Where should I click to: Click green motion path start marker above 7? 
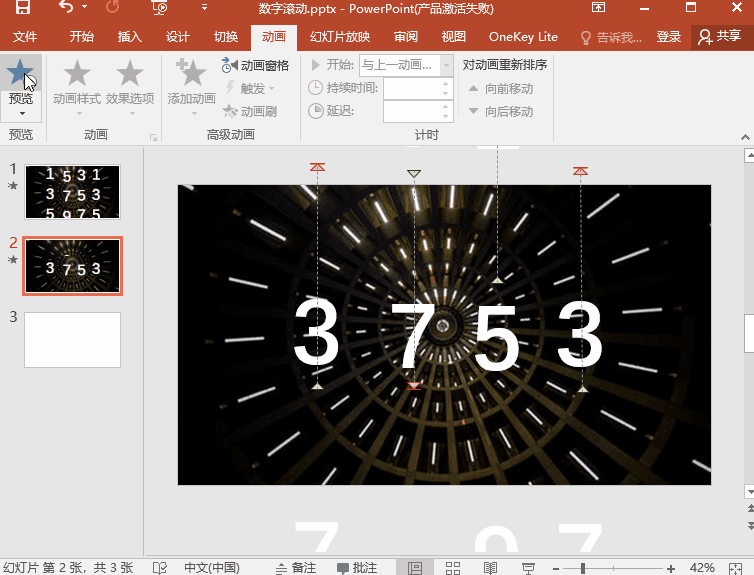tap(414, 173)
